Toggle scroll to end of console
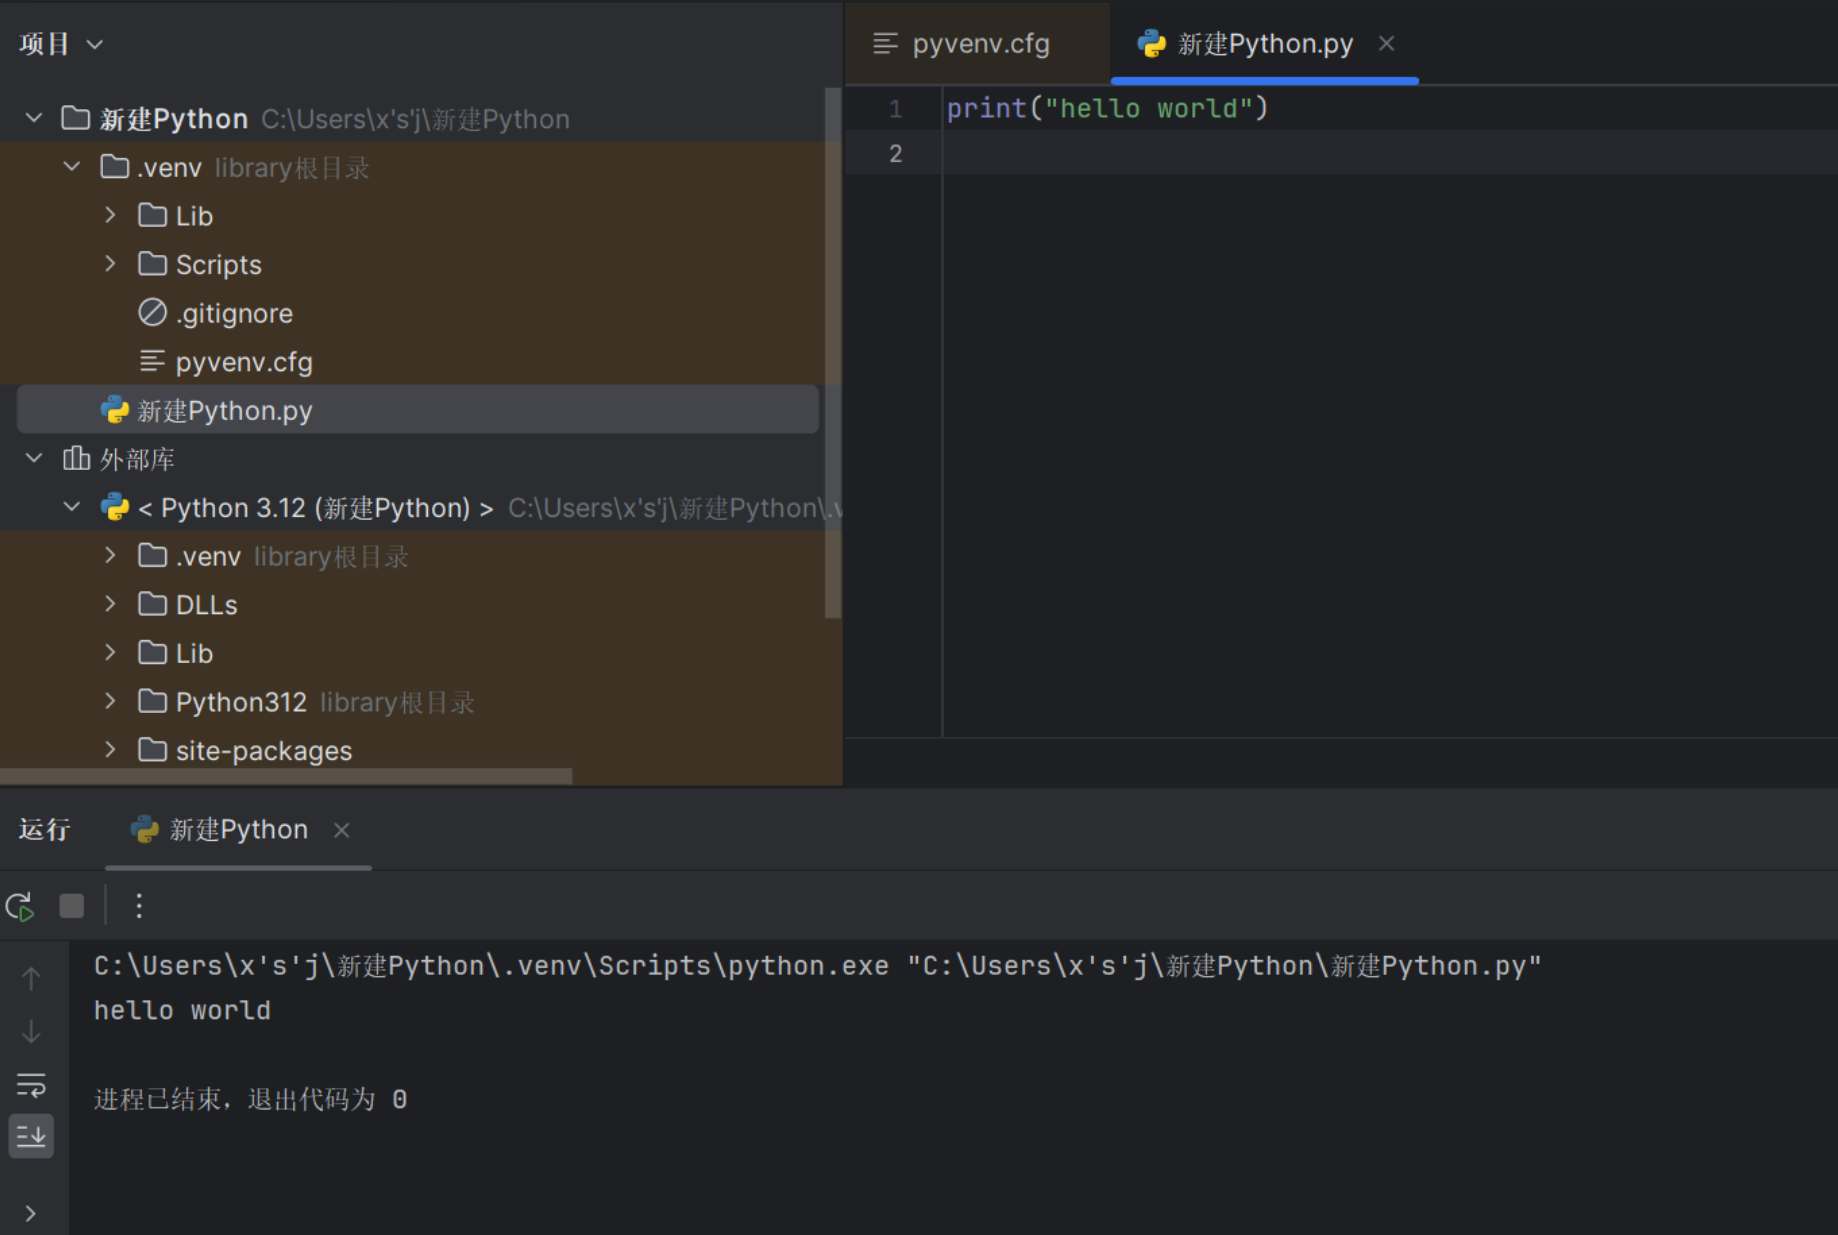This screenshot has width=1838, height=1235. coord(31,1137)
